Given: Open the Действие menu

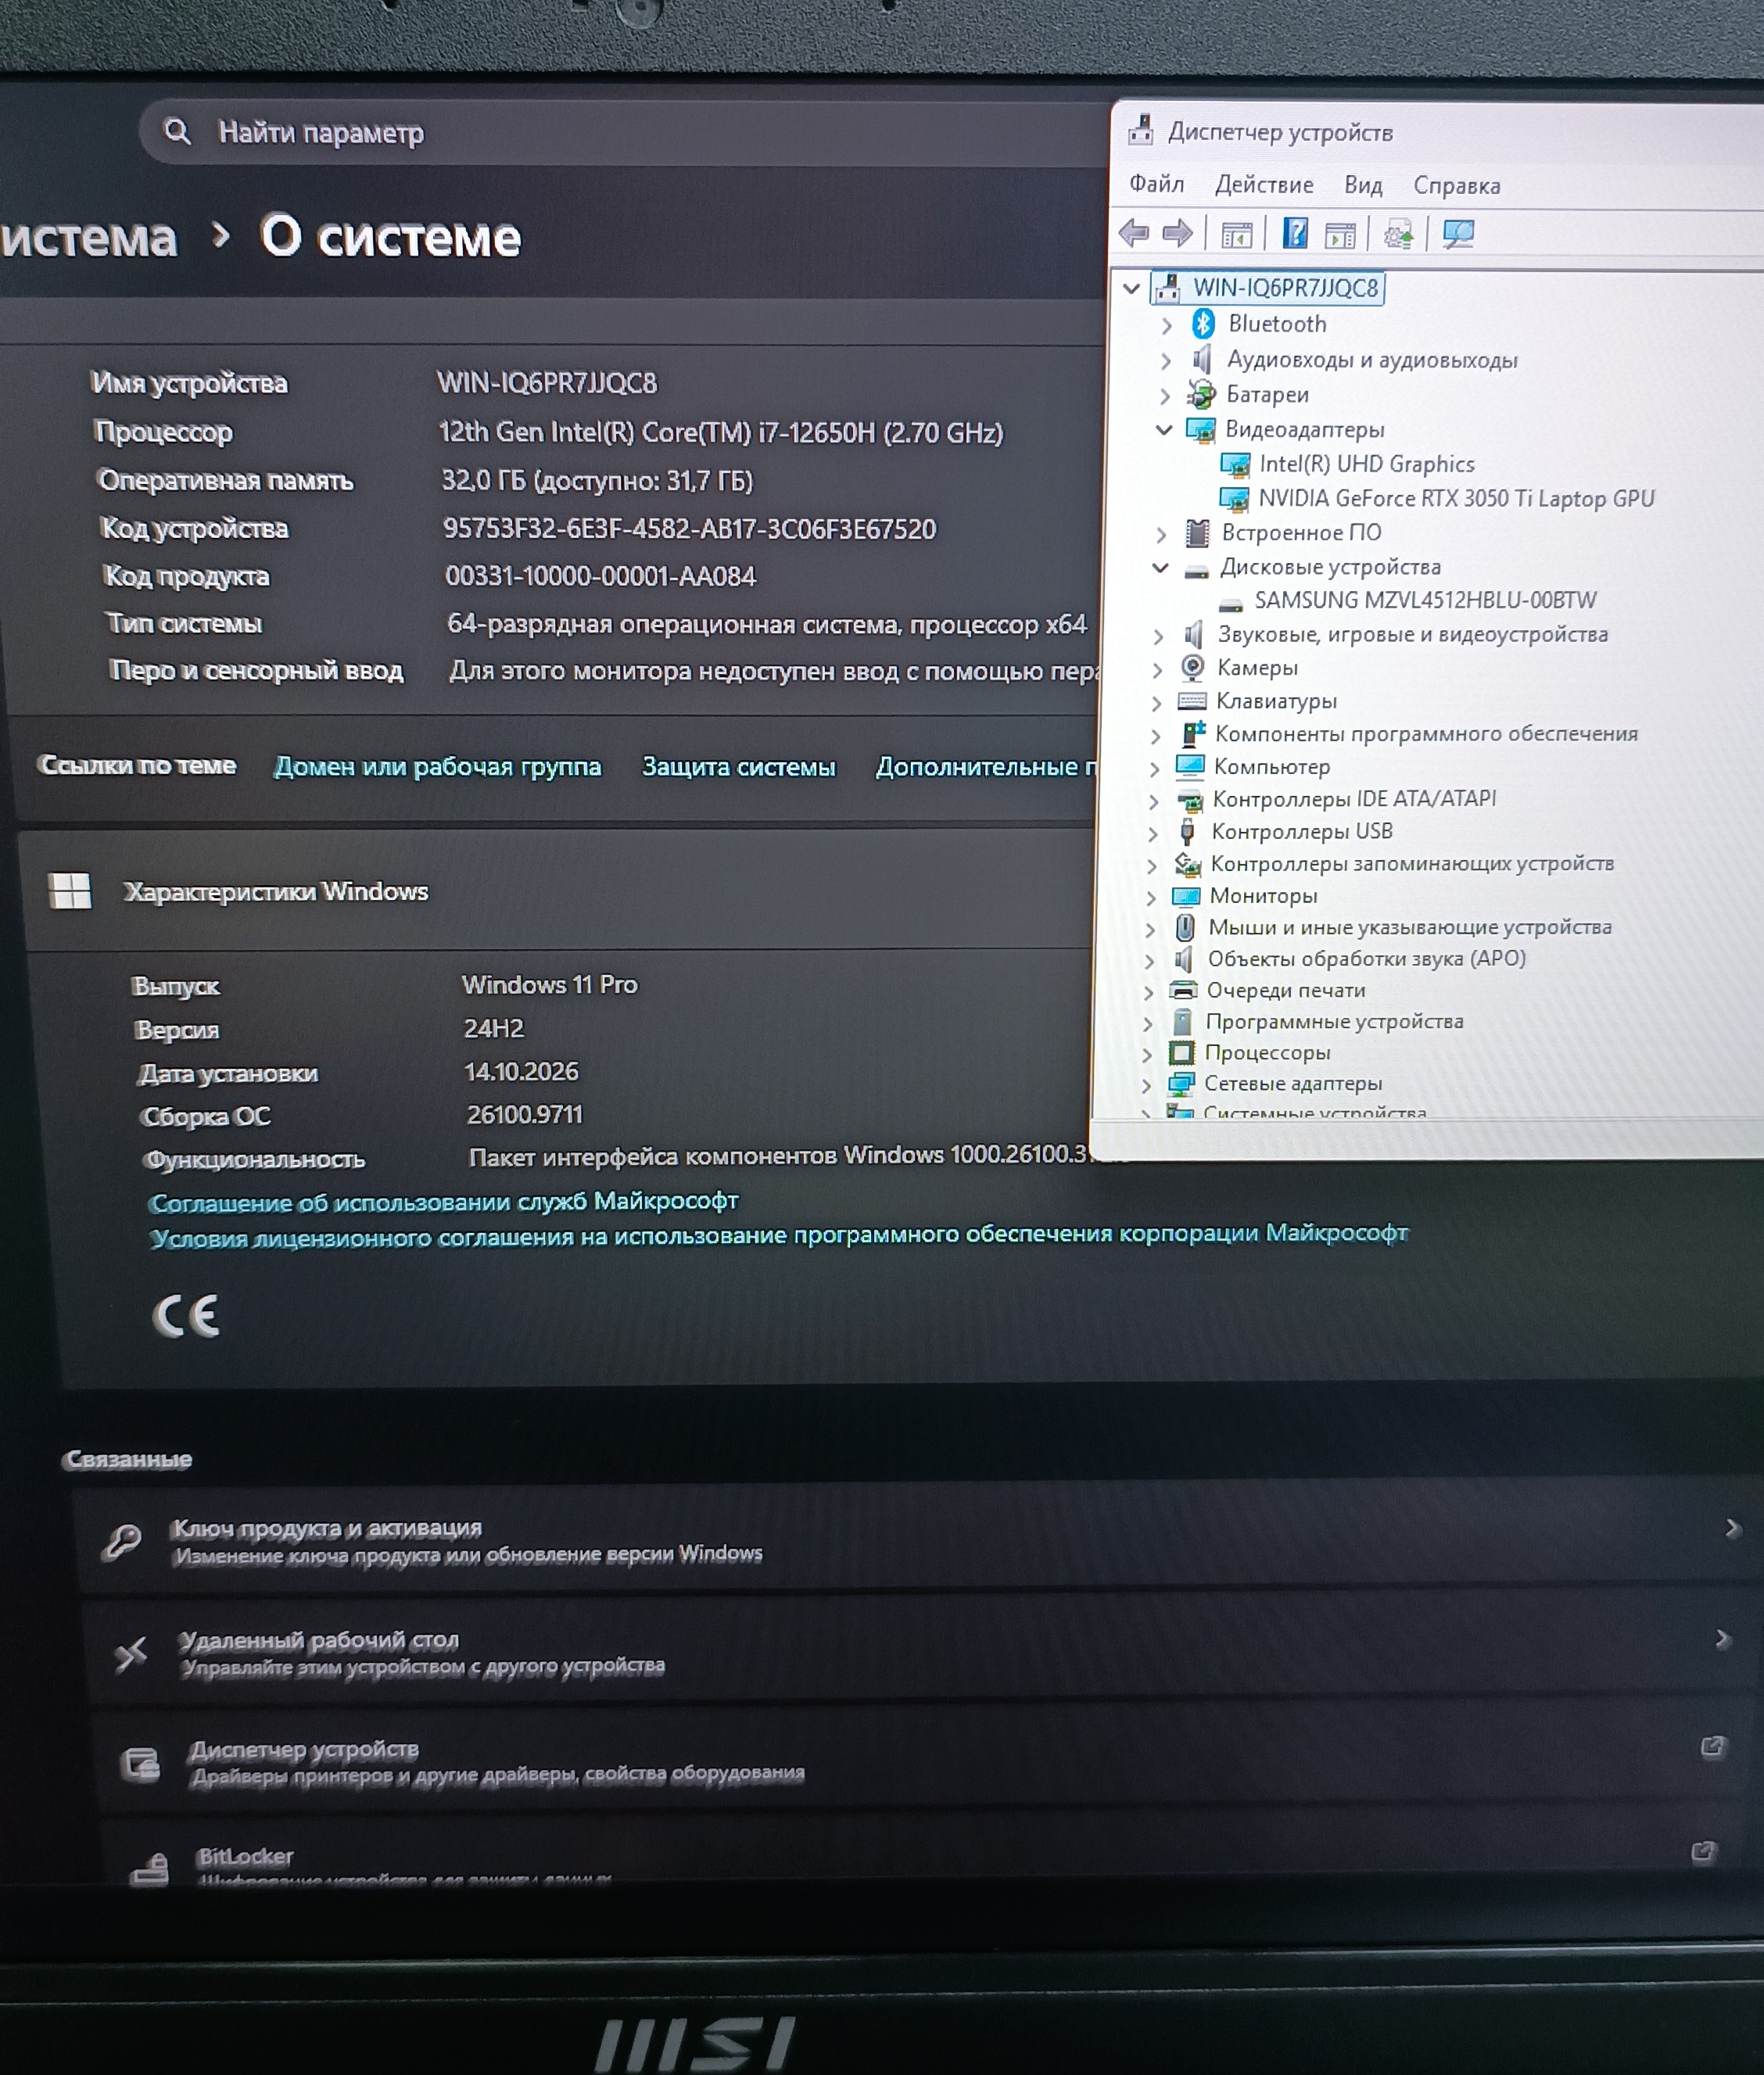Looking at the screenshot, I should pos(1264,185).
